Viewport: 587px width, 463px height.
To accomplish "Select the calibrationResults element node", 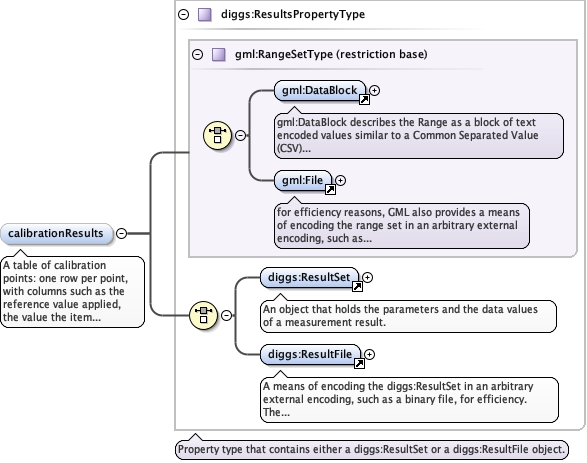I will [x=57, y=234].
